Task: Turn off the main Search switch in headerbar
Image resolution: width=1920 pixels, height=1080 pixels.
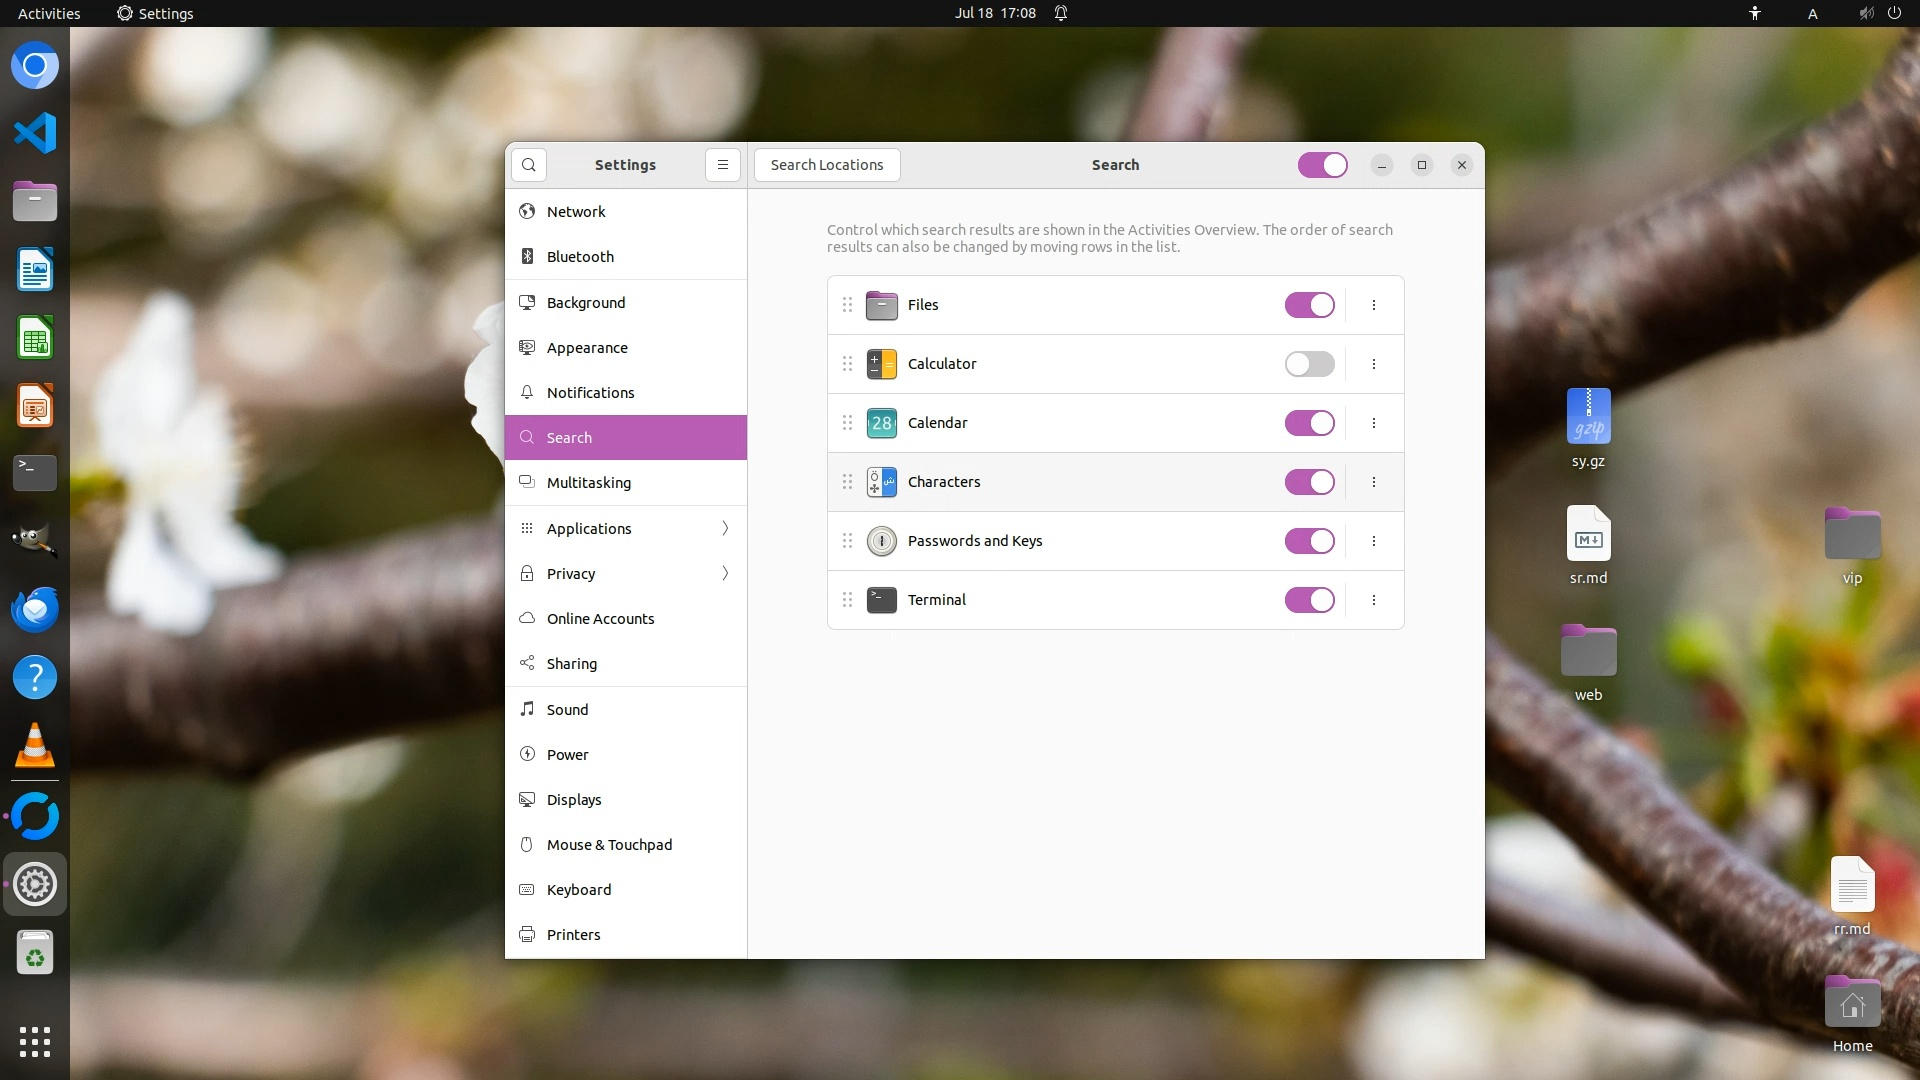Action: point(1322,165)
